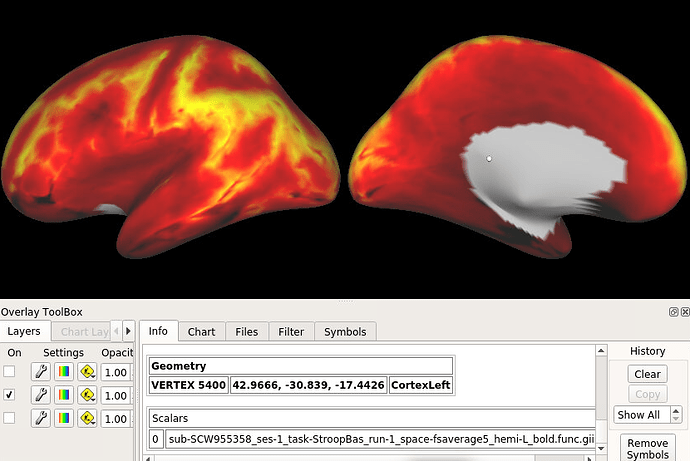Viewport: 690px width, 461px height.
Task: Open color palette editor for first layer
Action: pyautogui.click(x=64, y=372)
